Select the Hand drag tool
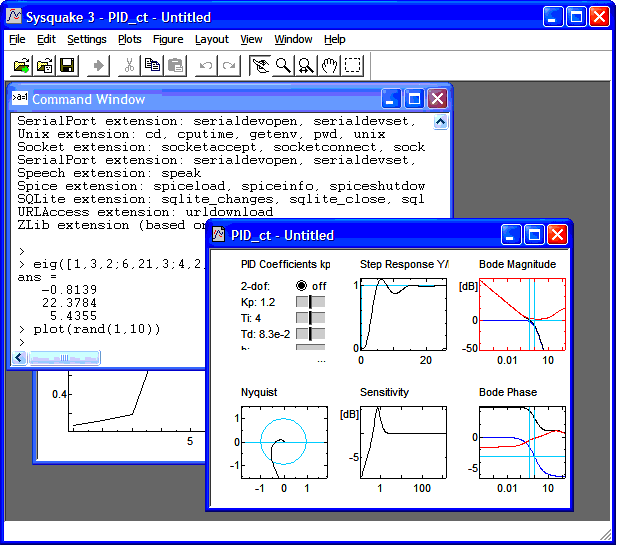 [329, 66]
